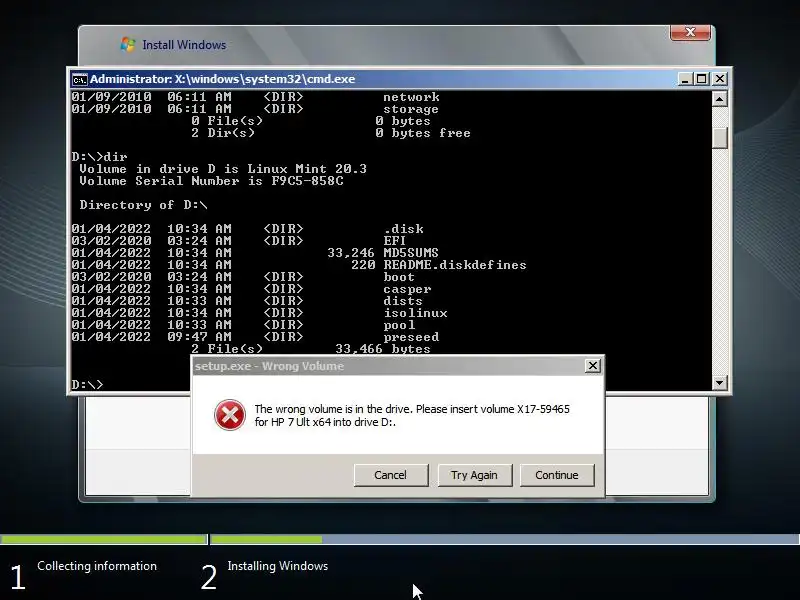Click the cmd.exe title bar icon
Screen dimensions: 800x600
pos(80,80)
